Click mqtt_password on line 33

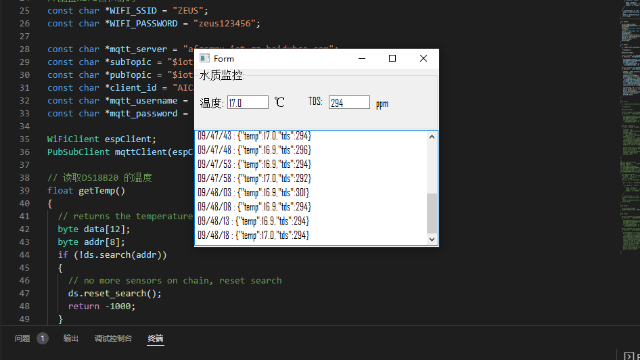coord(143,114)
